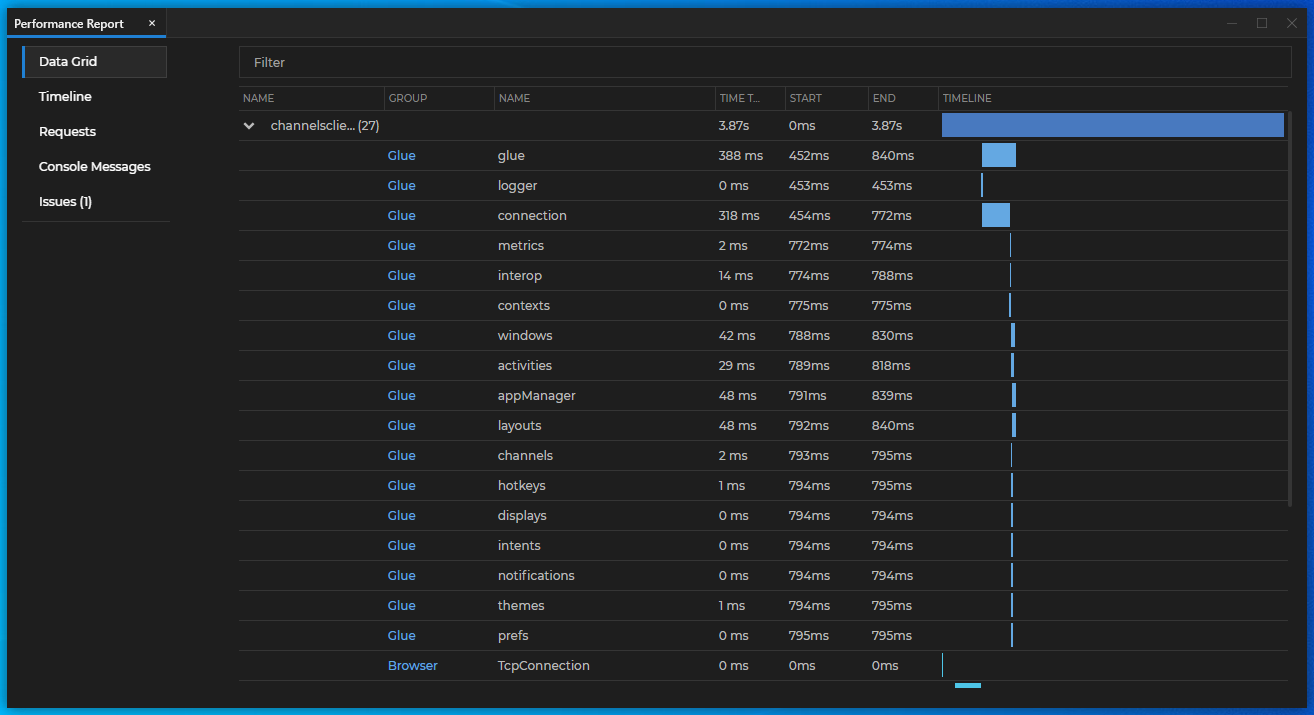Collapse the channelsclie... (27) row
Viewport: 1314px width, 715px height.
click(248, 125)
